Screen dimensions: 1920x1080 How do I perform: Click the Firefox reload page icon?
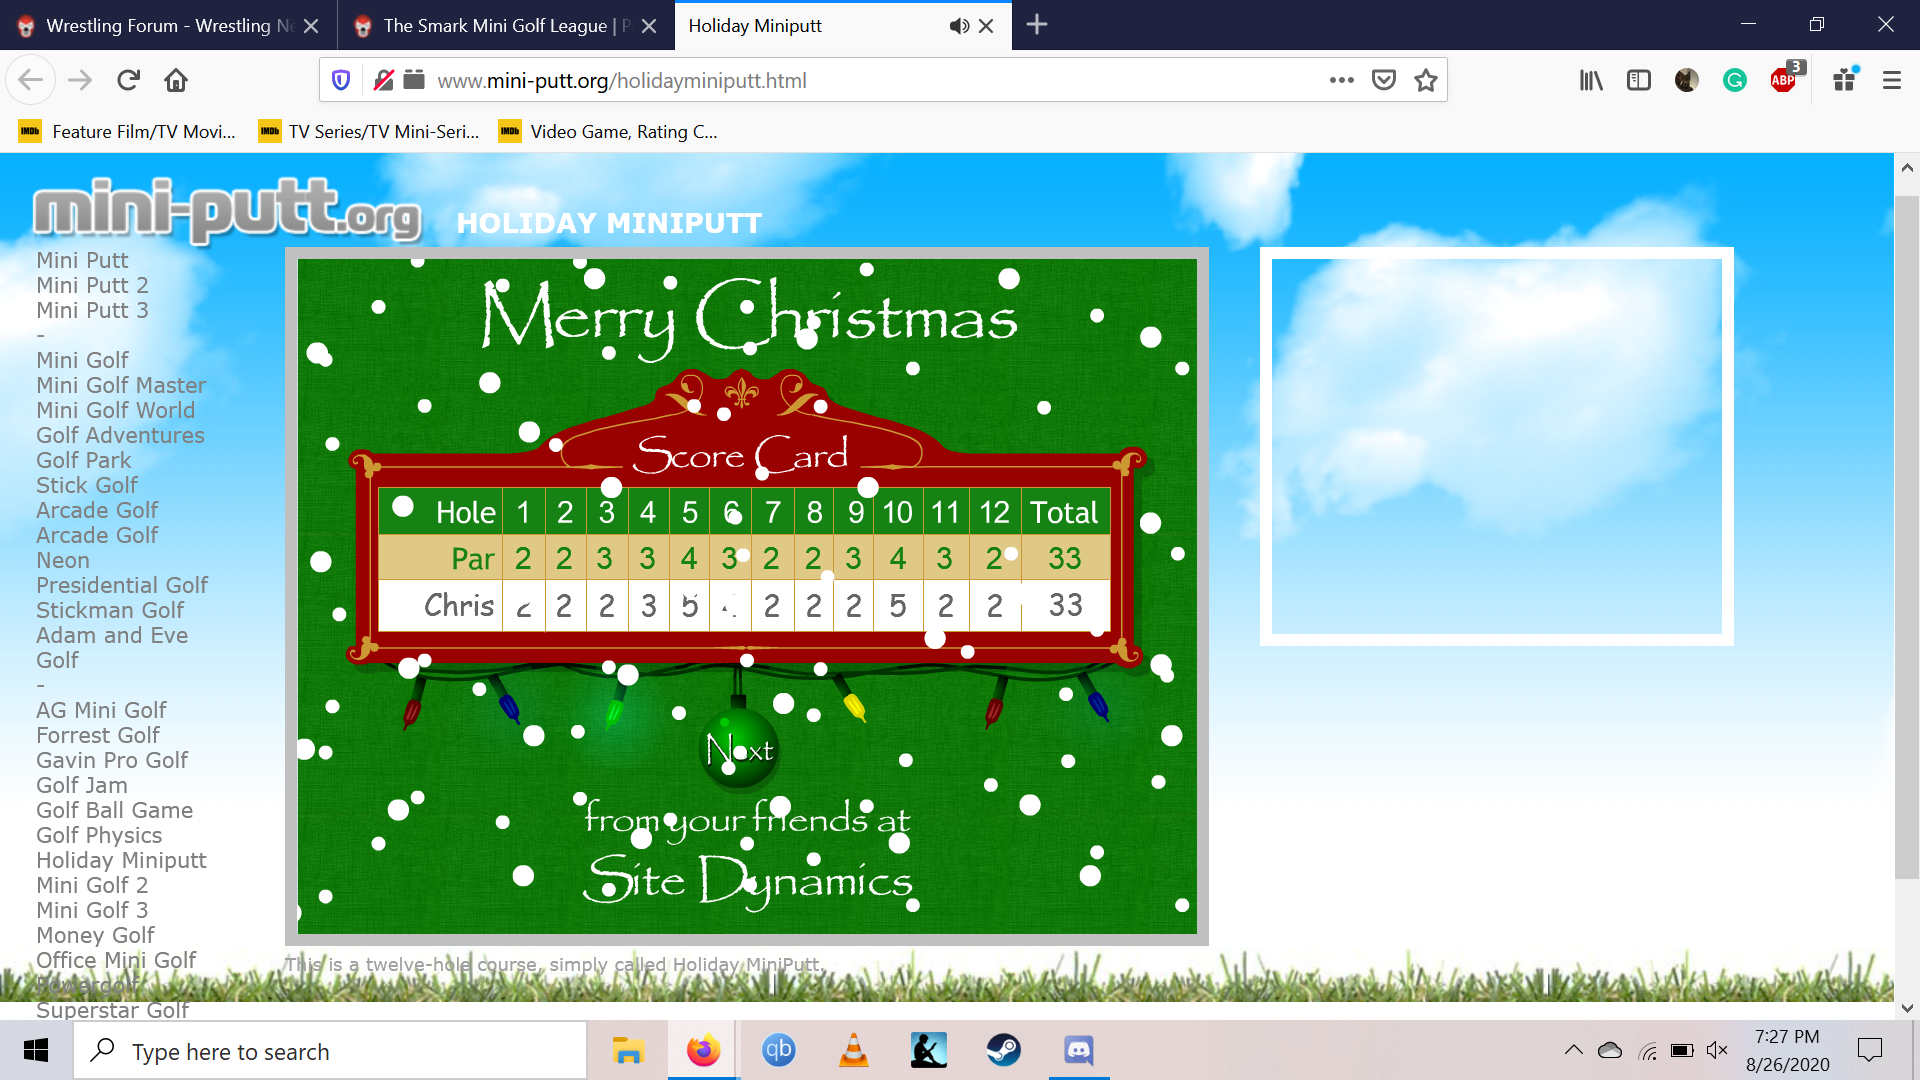point(128,80)
